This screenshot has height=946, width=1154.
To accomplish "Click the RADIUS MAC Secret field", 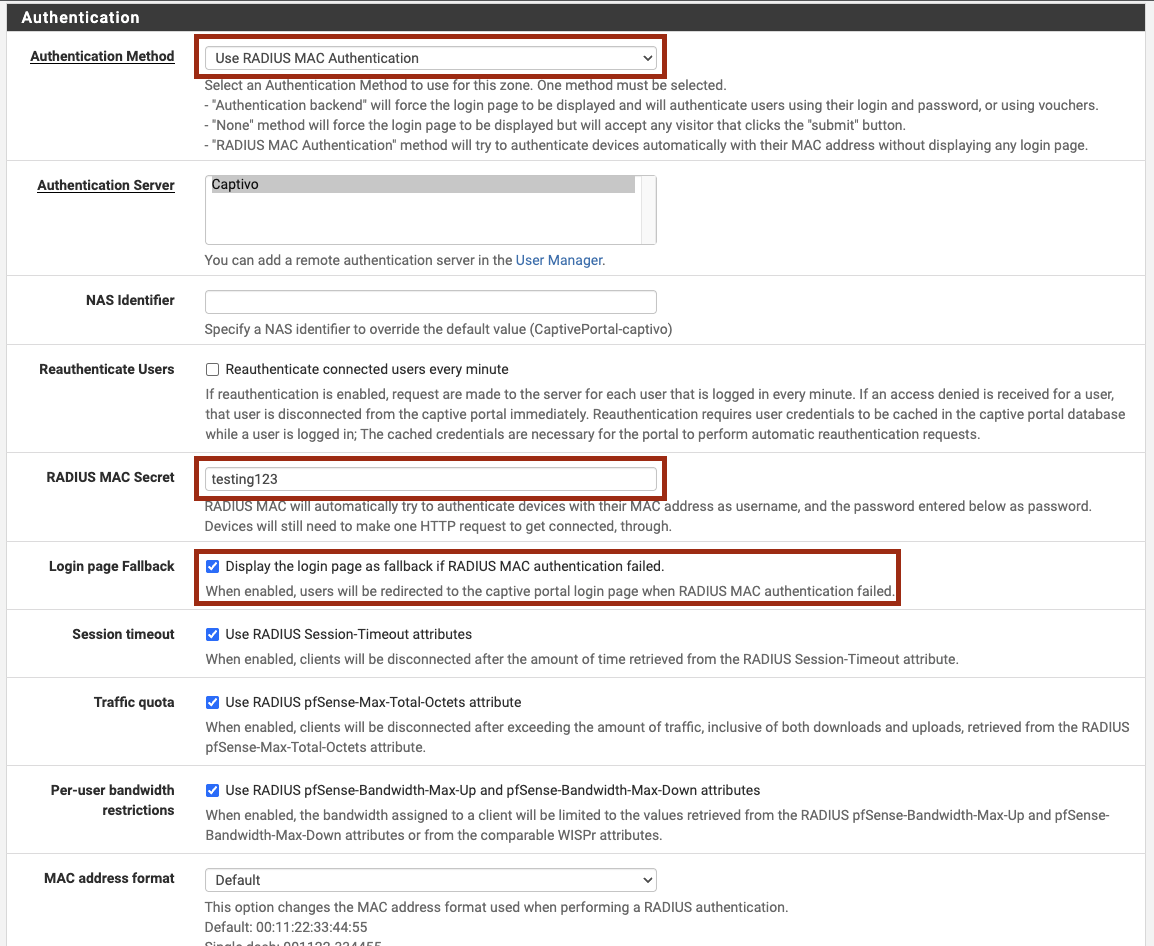I will 431,479.
